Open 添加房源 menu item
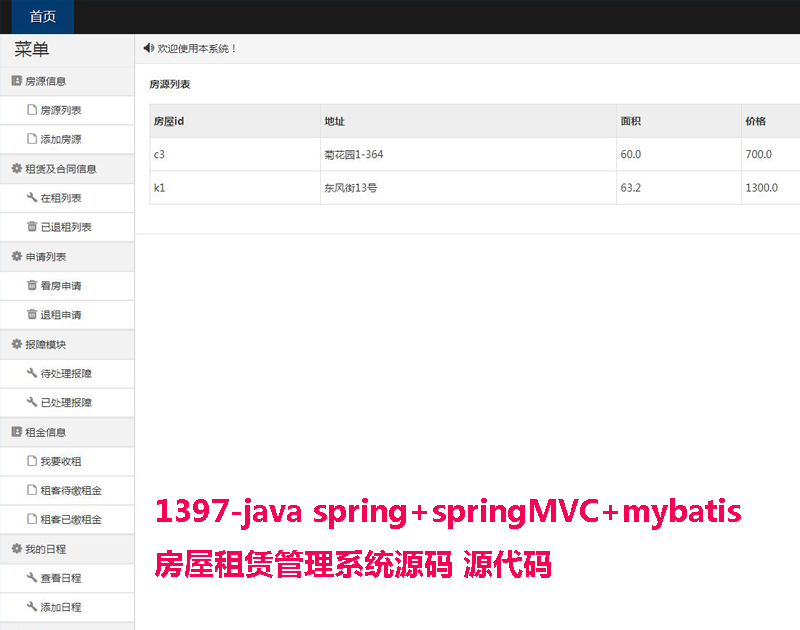The height and width of the screenshot is (630, 800). (67, 139)
